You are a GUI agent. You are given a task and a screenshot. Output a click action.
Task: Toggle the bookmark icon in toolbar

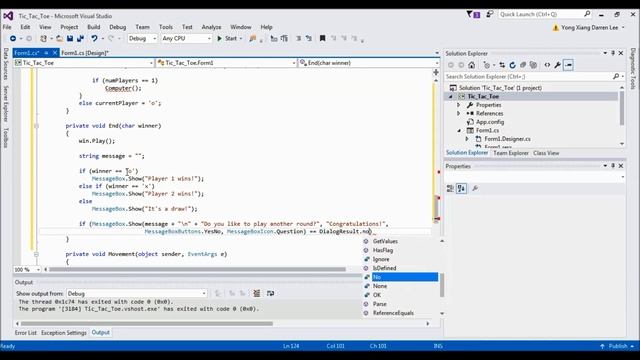[322, 38]
